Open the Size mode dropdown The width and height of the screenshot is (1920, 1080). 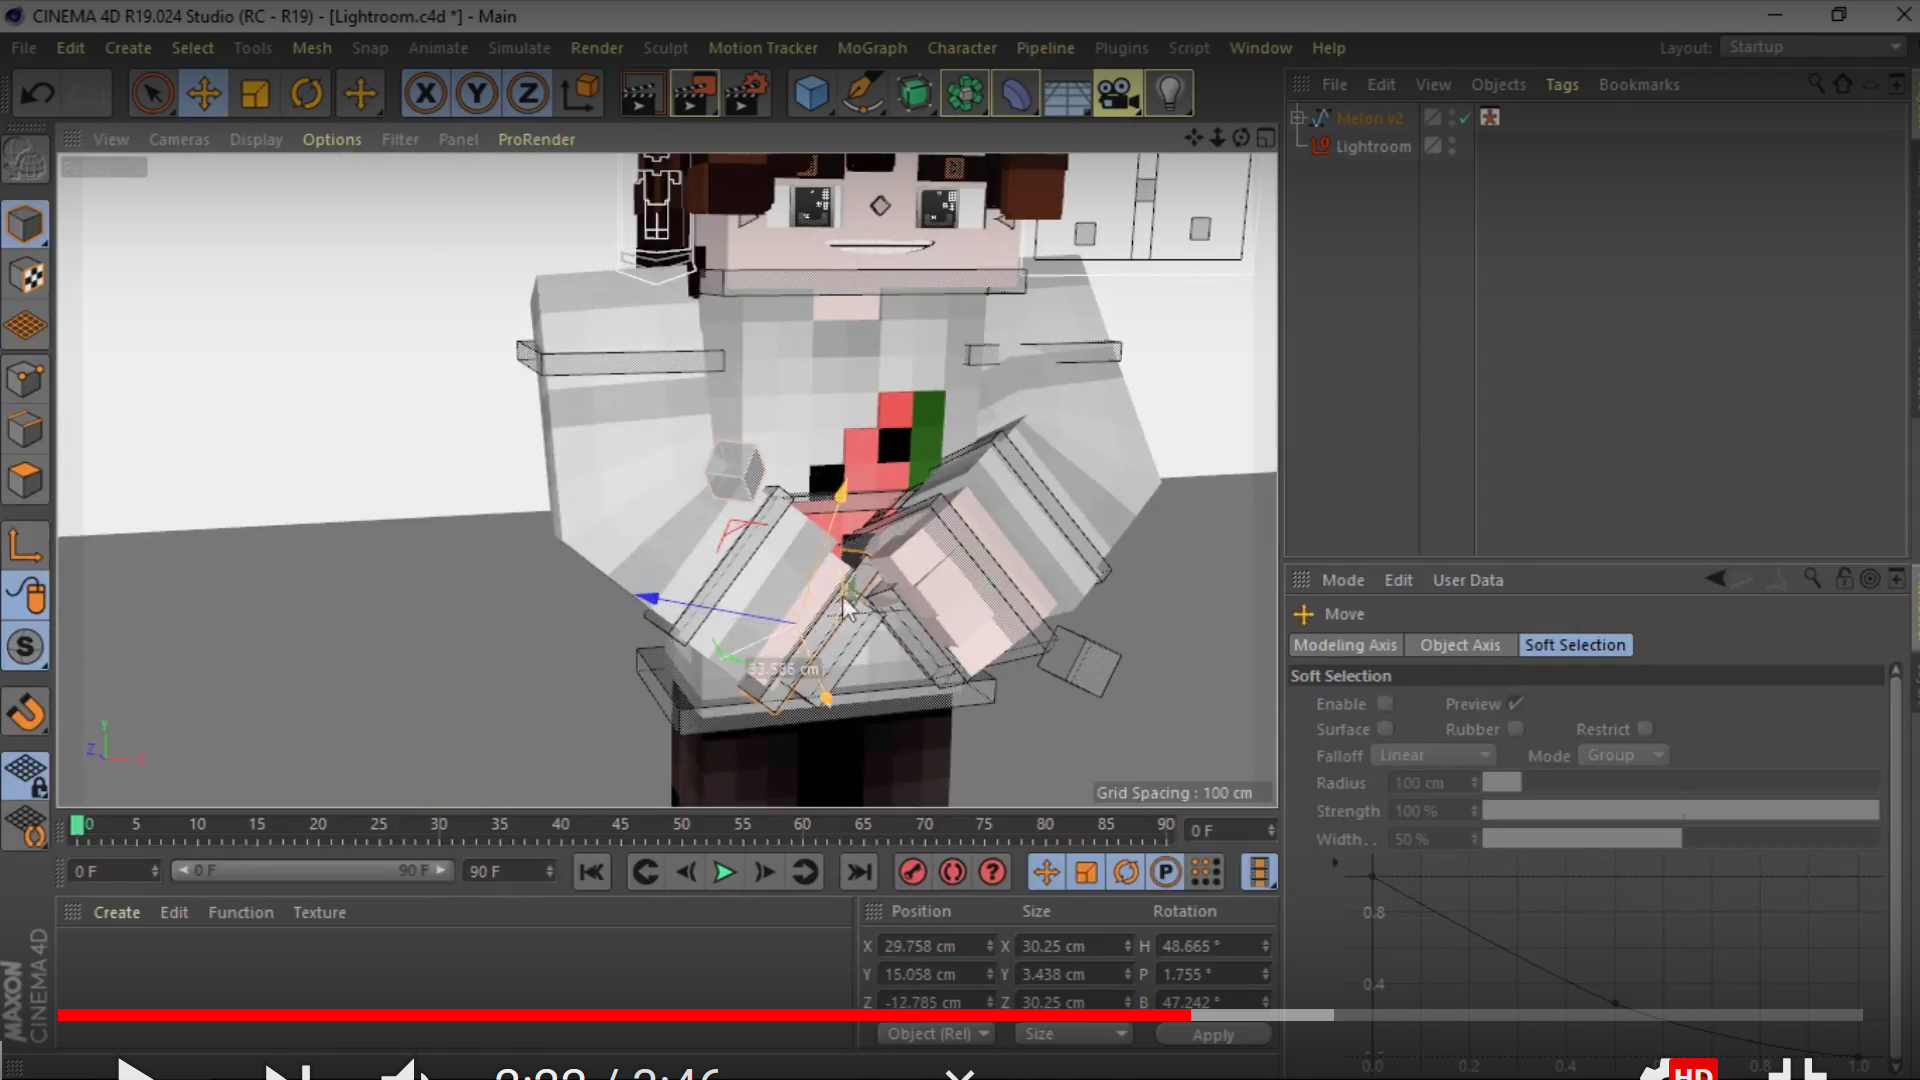pos(1073,1034)
